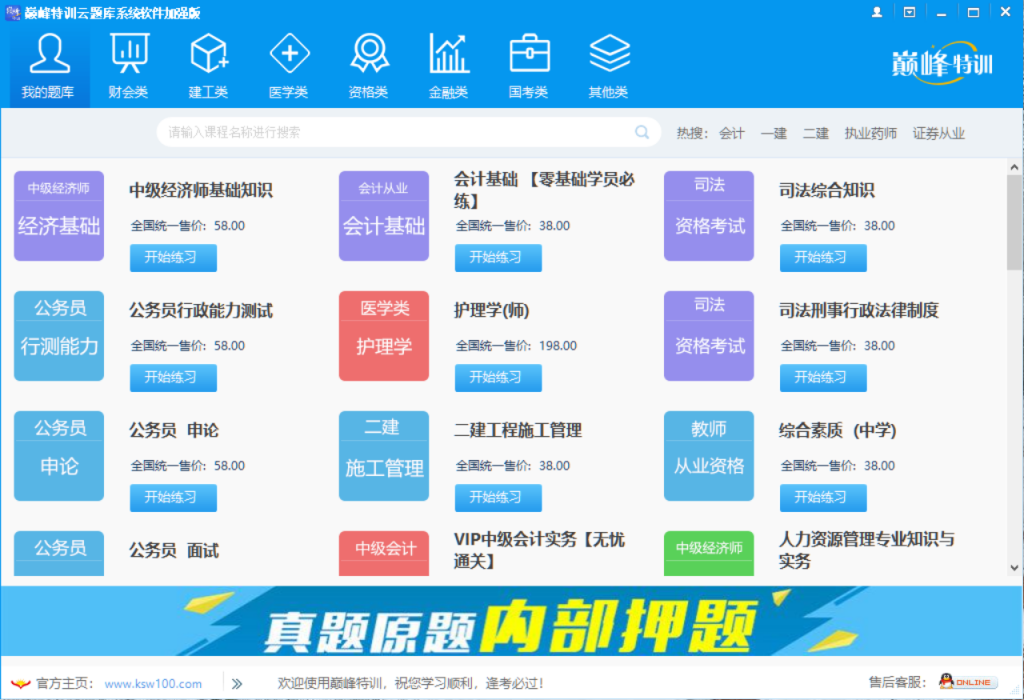Click the 真题原题内部押题 banner
Image resolution: width=1024 pixels, height=700 pixels.
point(511,621)
